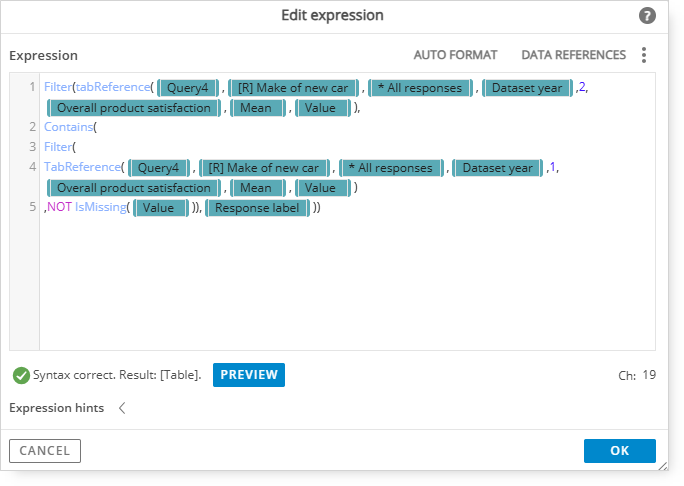Click the Response label token
The height and width of the screenshot is (486, 684).
pos(257,208)
